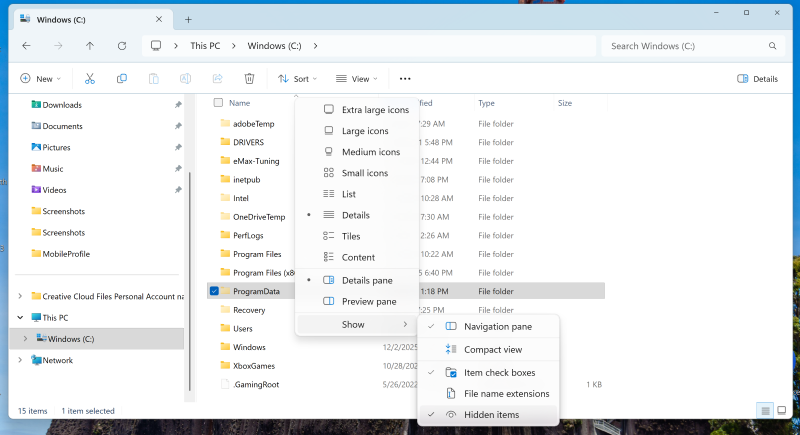
Task: Sort by the Type column header
Action: point(486,103)
